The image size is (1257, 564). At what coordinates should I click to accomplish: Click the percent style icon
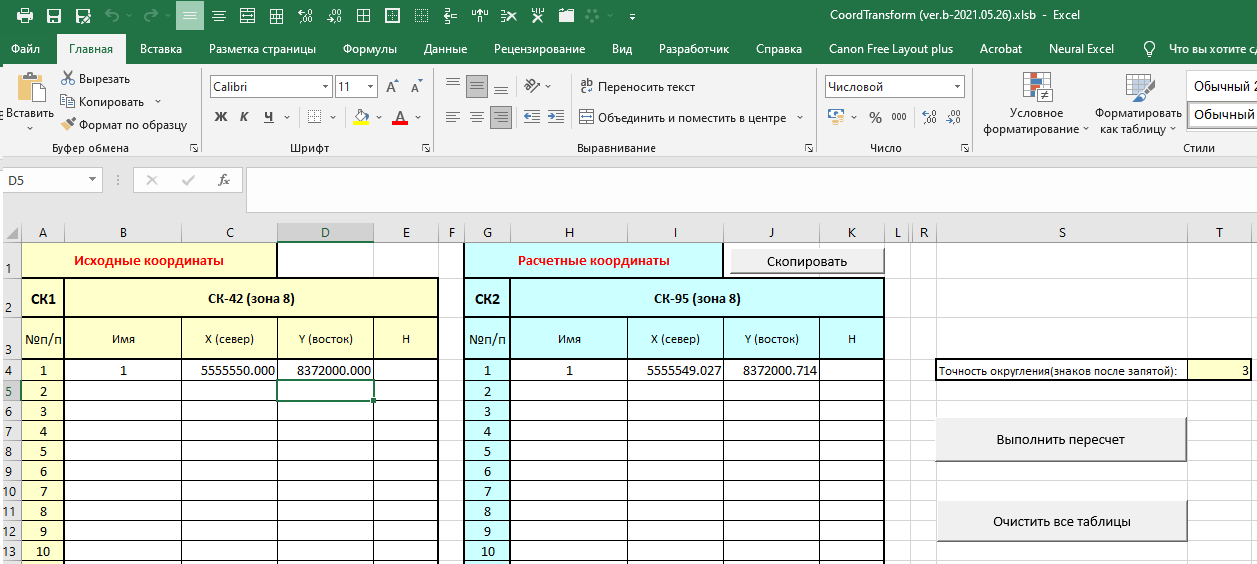(x=875, y=117)
